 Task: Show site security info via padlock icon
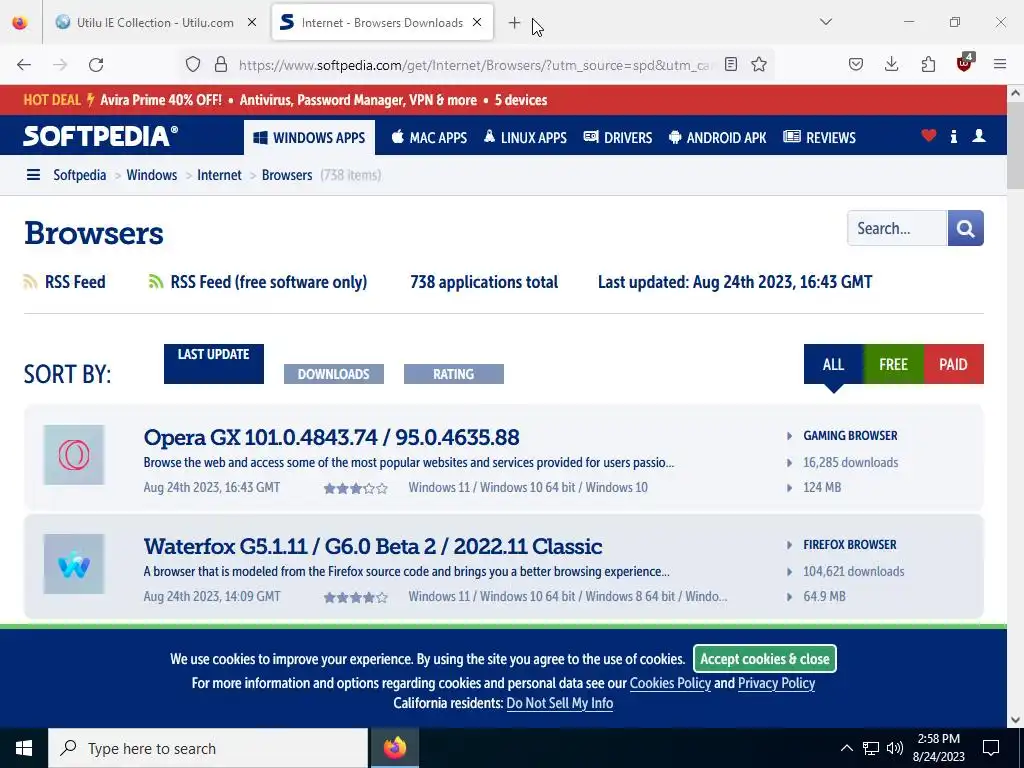221,64
